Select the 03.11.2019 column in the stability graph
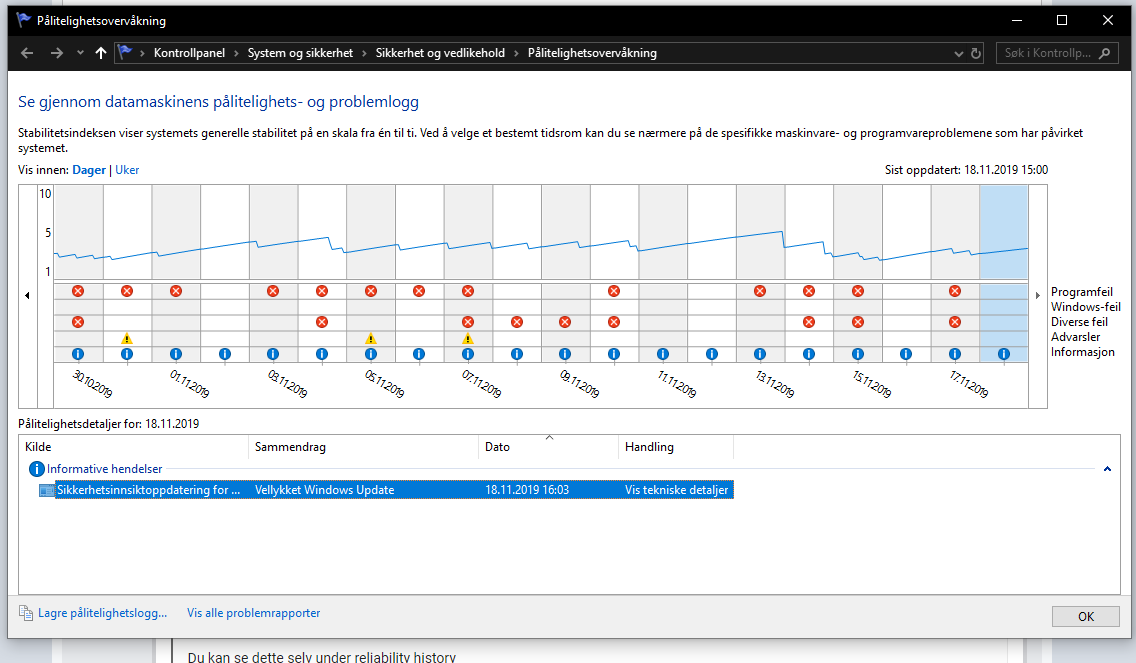 coord(273,232)
